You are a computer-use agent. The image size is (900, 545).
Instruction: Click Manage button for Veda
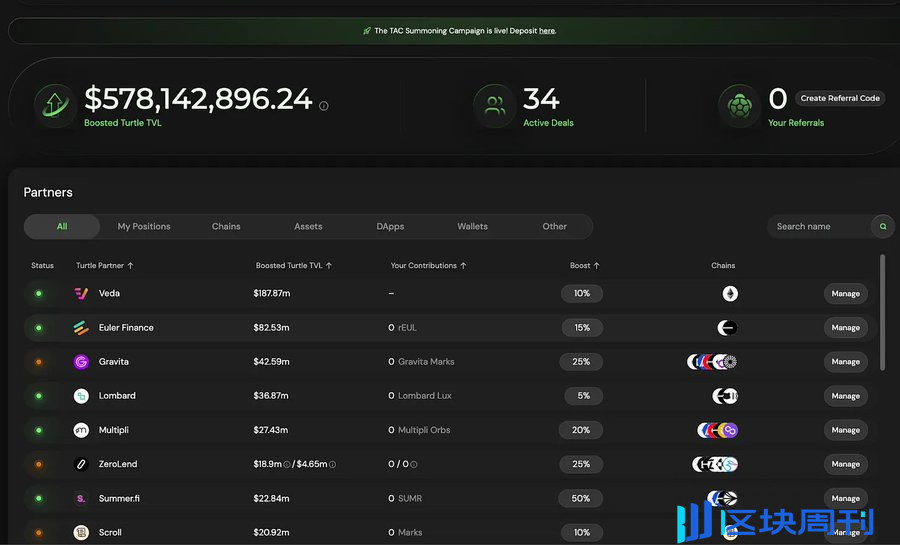pos(845,294)
